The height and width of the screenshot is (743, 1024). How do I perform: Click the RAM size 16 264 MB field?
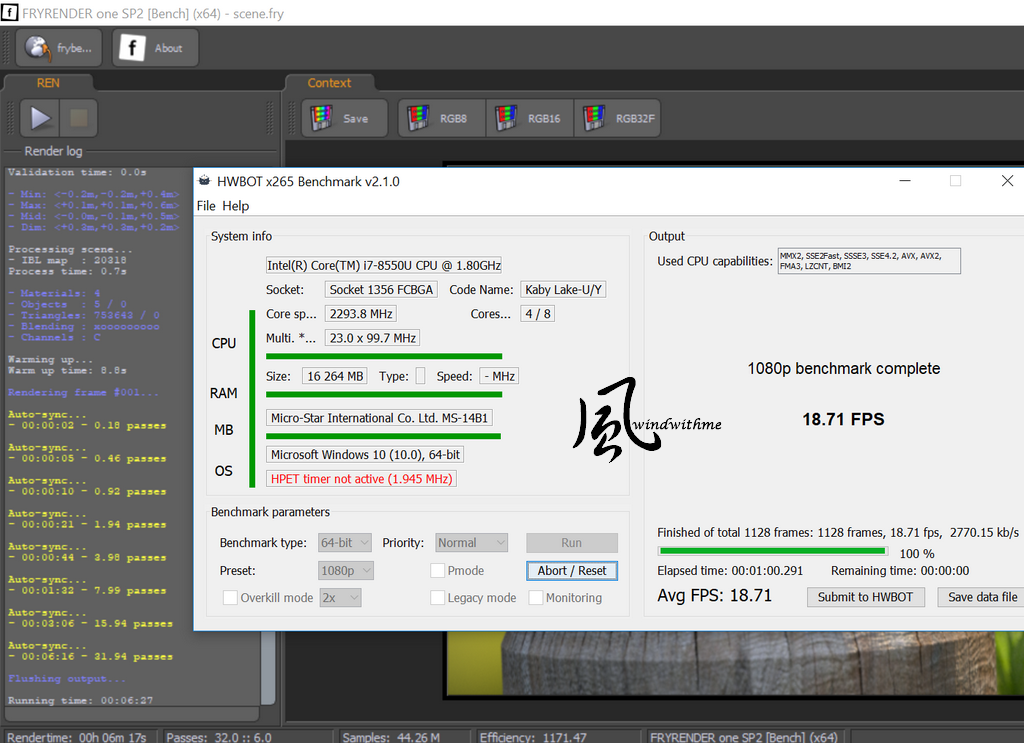click(x=334, y=376)
